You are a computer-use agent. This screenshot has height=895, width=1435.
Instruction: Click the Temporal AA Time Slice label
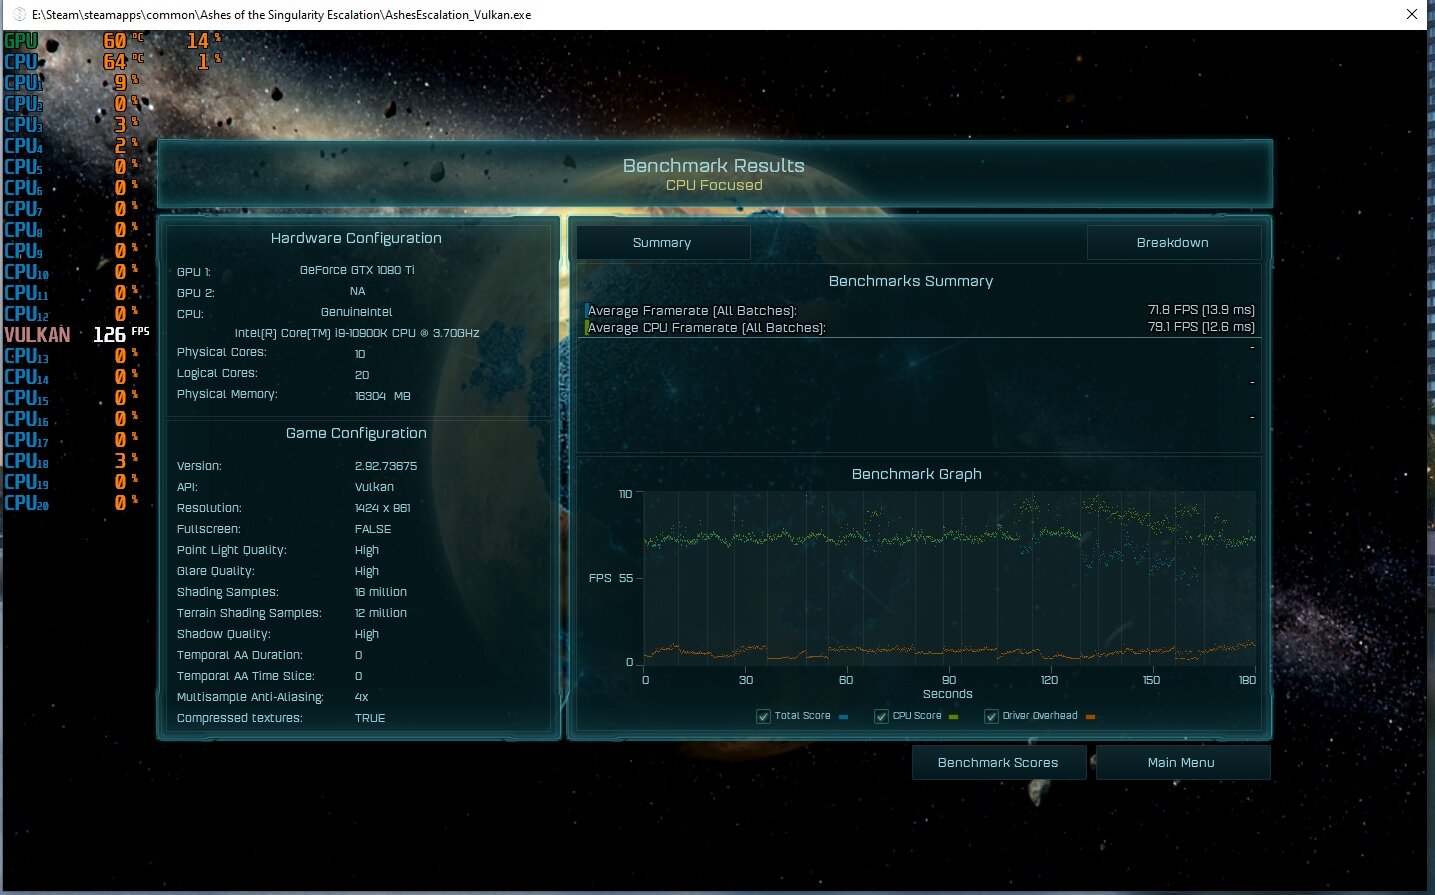(x=246, y=676)
